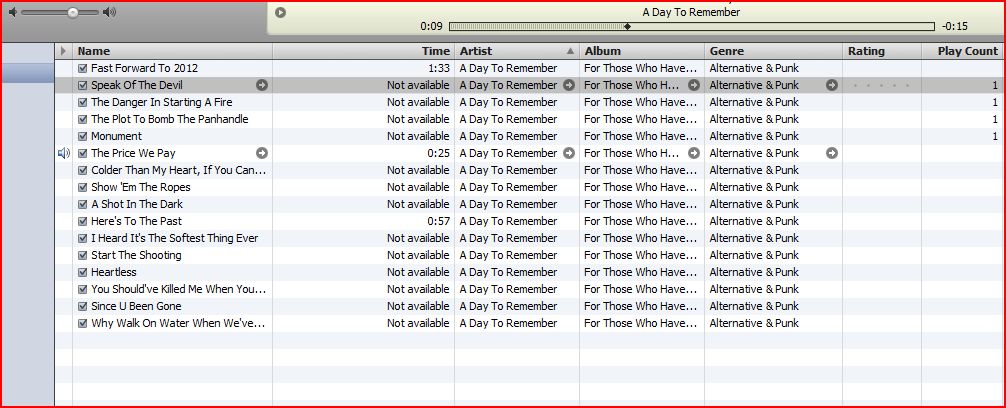Select You Should've Killed Me When You... song

[178, 289]
